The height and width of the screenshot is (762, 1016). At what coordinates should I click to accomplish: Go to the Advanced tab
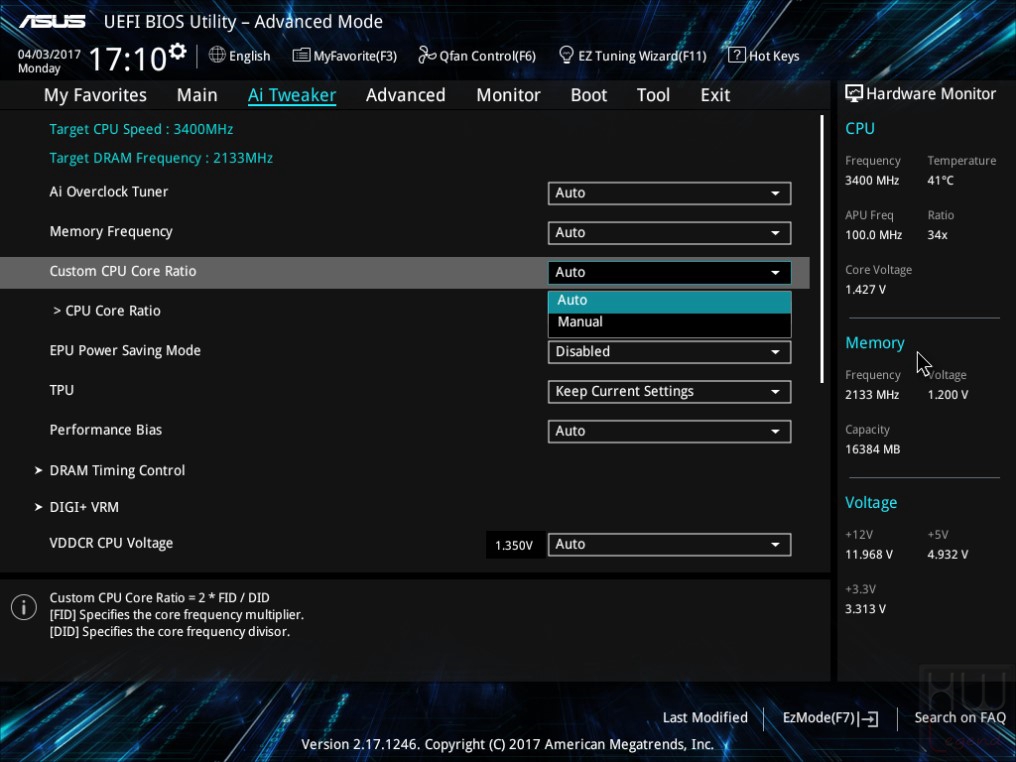coord(406,95)
